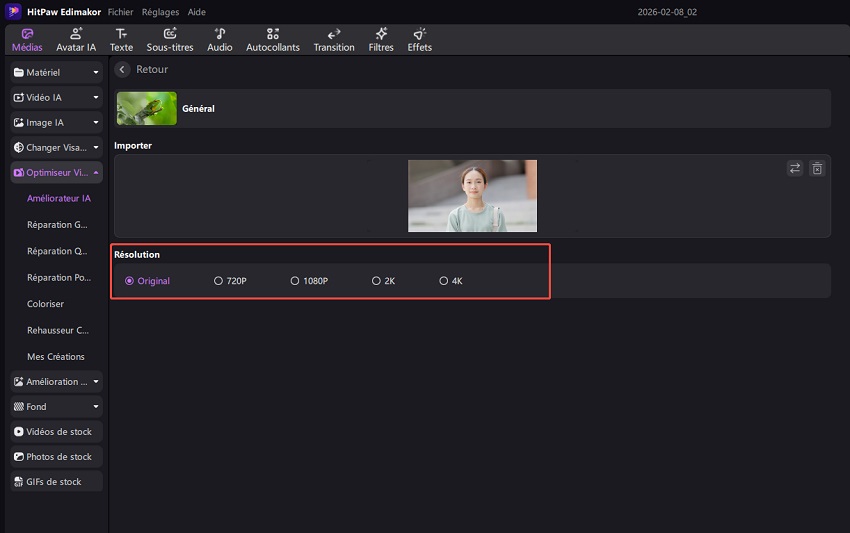The height and width of the screenshot is (533, 850).
Task: Open the Médias tab icon
Action: (27, 34)
